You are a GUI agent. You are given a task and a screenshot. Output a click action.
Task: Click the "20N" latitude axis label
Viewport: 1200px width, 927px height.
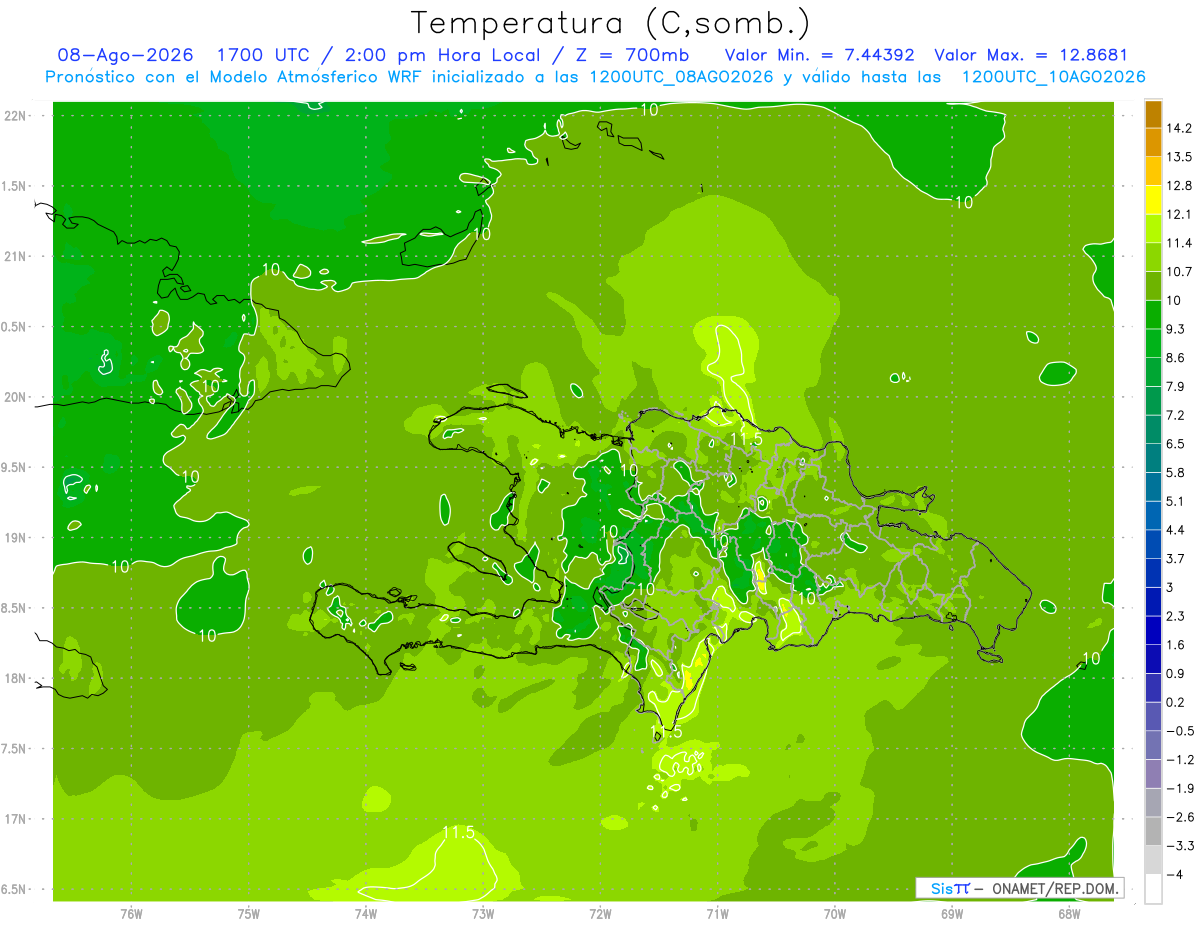(x=17, y=397)
